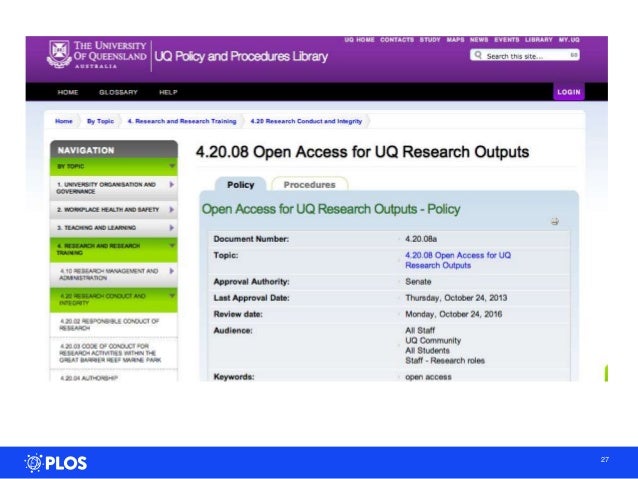This screenshot has width=638, height=479.
Task: Click Thursday, October 24, 2013 date
Action: tap(456, 298)
